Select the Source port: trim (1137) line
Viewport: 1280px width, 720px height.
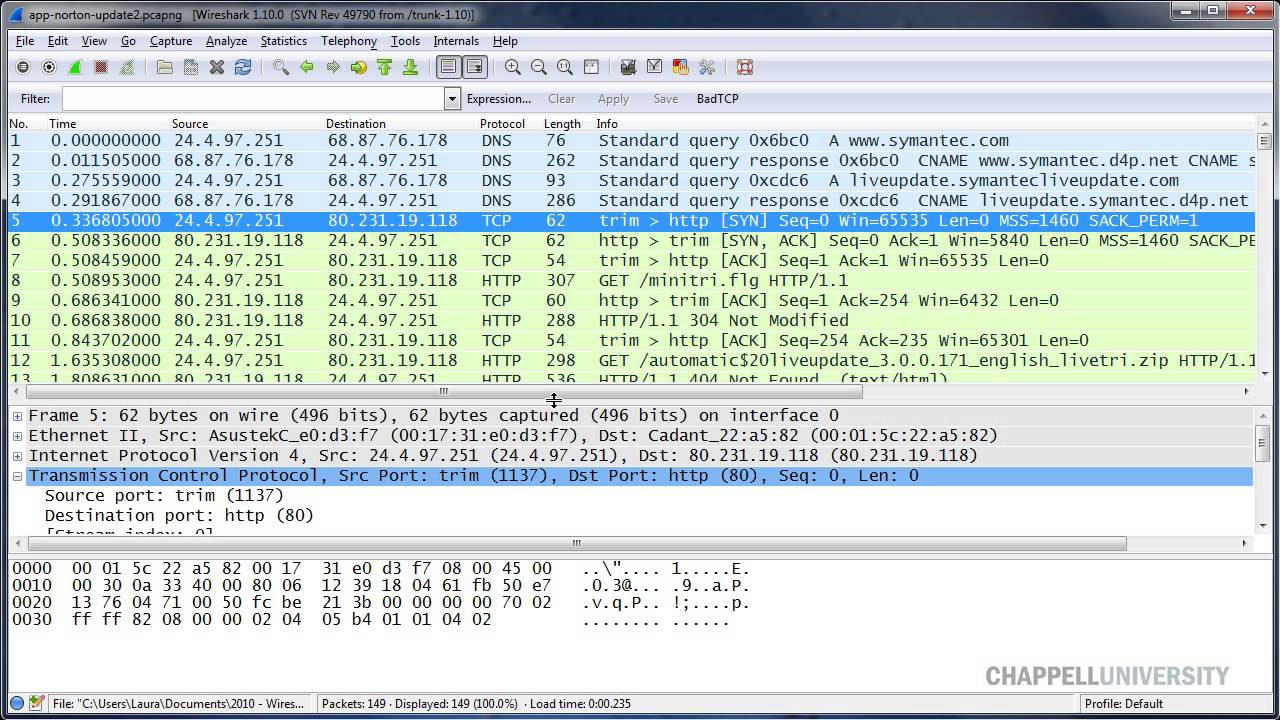click(164, 496)
